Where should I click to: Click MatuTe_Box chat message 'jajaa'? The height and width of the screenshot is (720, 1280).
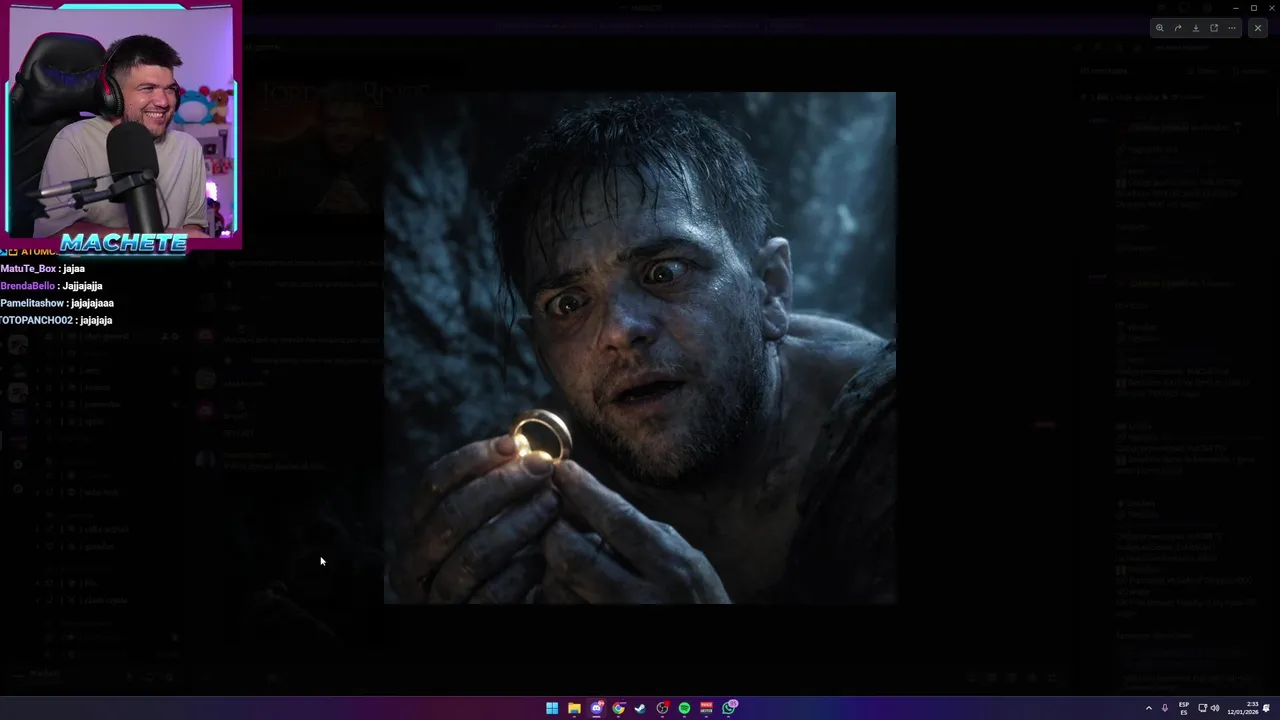click(42, 268)
